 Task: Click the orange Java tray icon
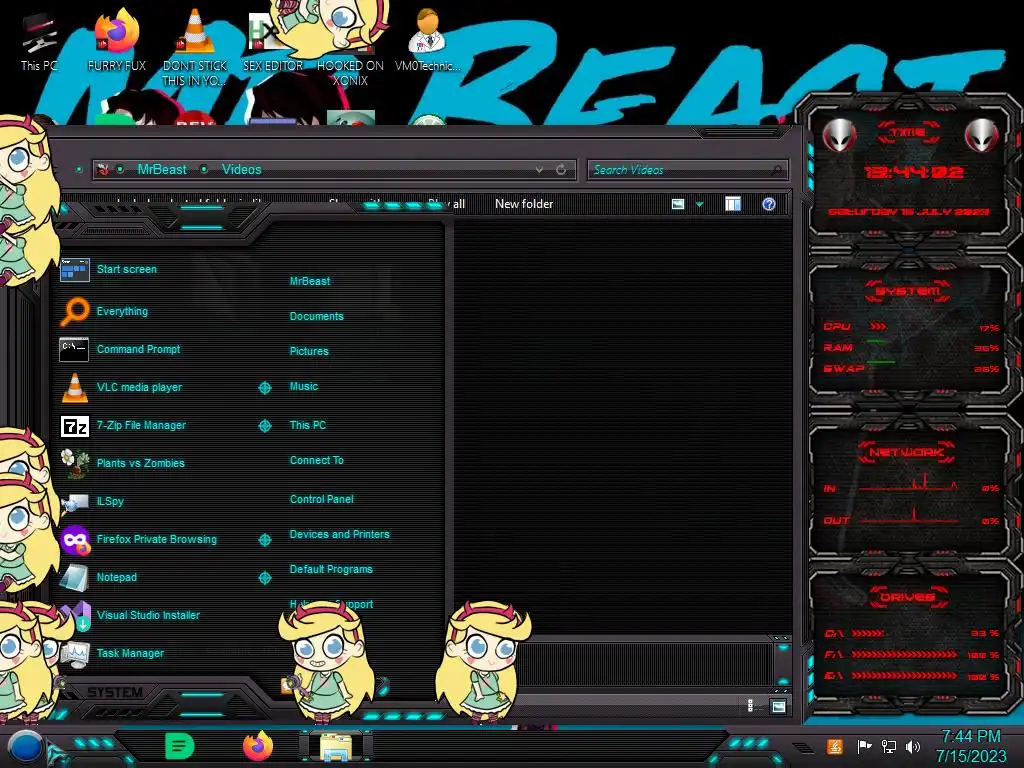click(x=834, y=746)
